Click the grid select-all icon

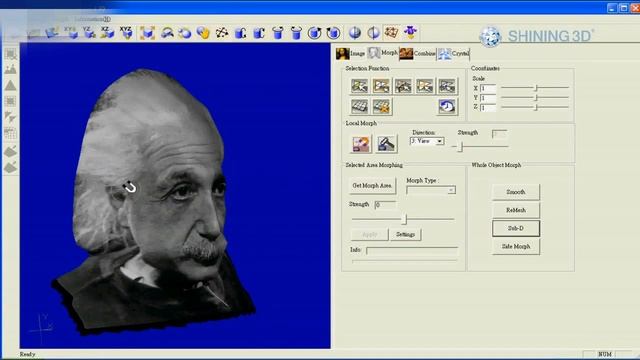click(x=360, y=107)
